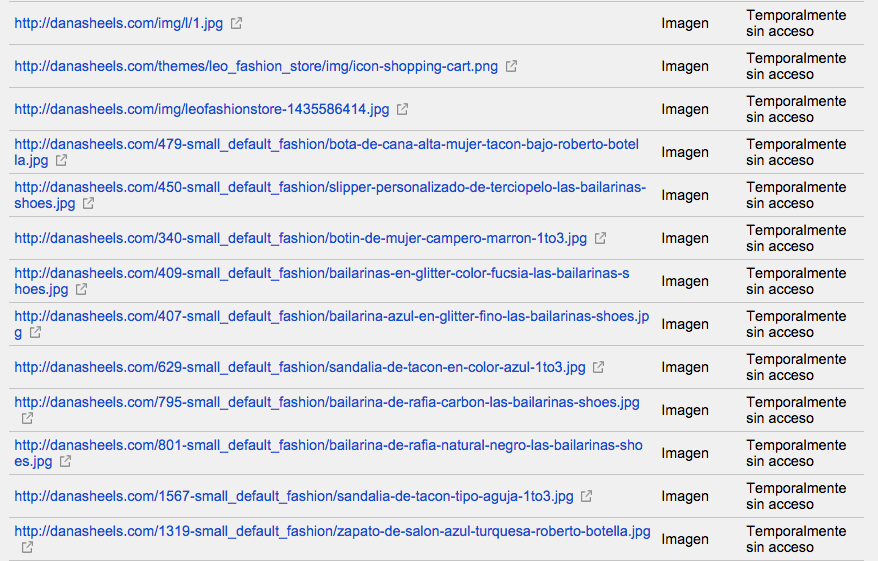The width and height of the screenshot is (878, 561).
Task: Open the 479-small_default_fashion bota-de-cana-alta link
Action: click(326, 152)
